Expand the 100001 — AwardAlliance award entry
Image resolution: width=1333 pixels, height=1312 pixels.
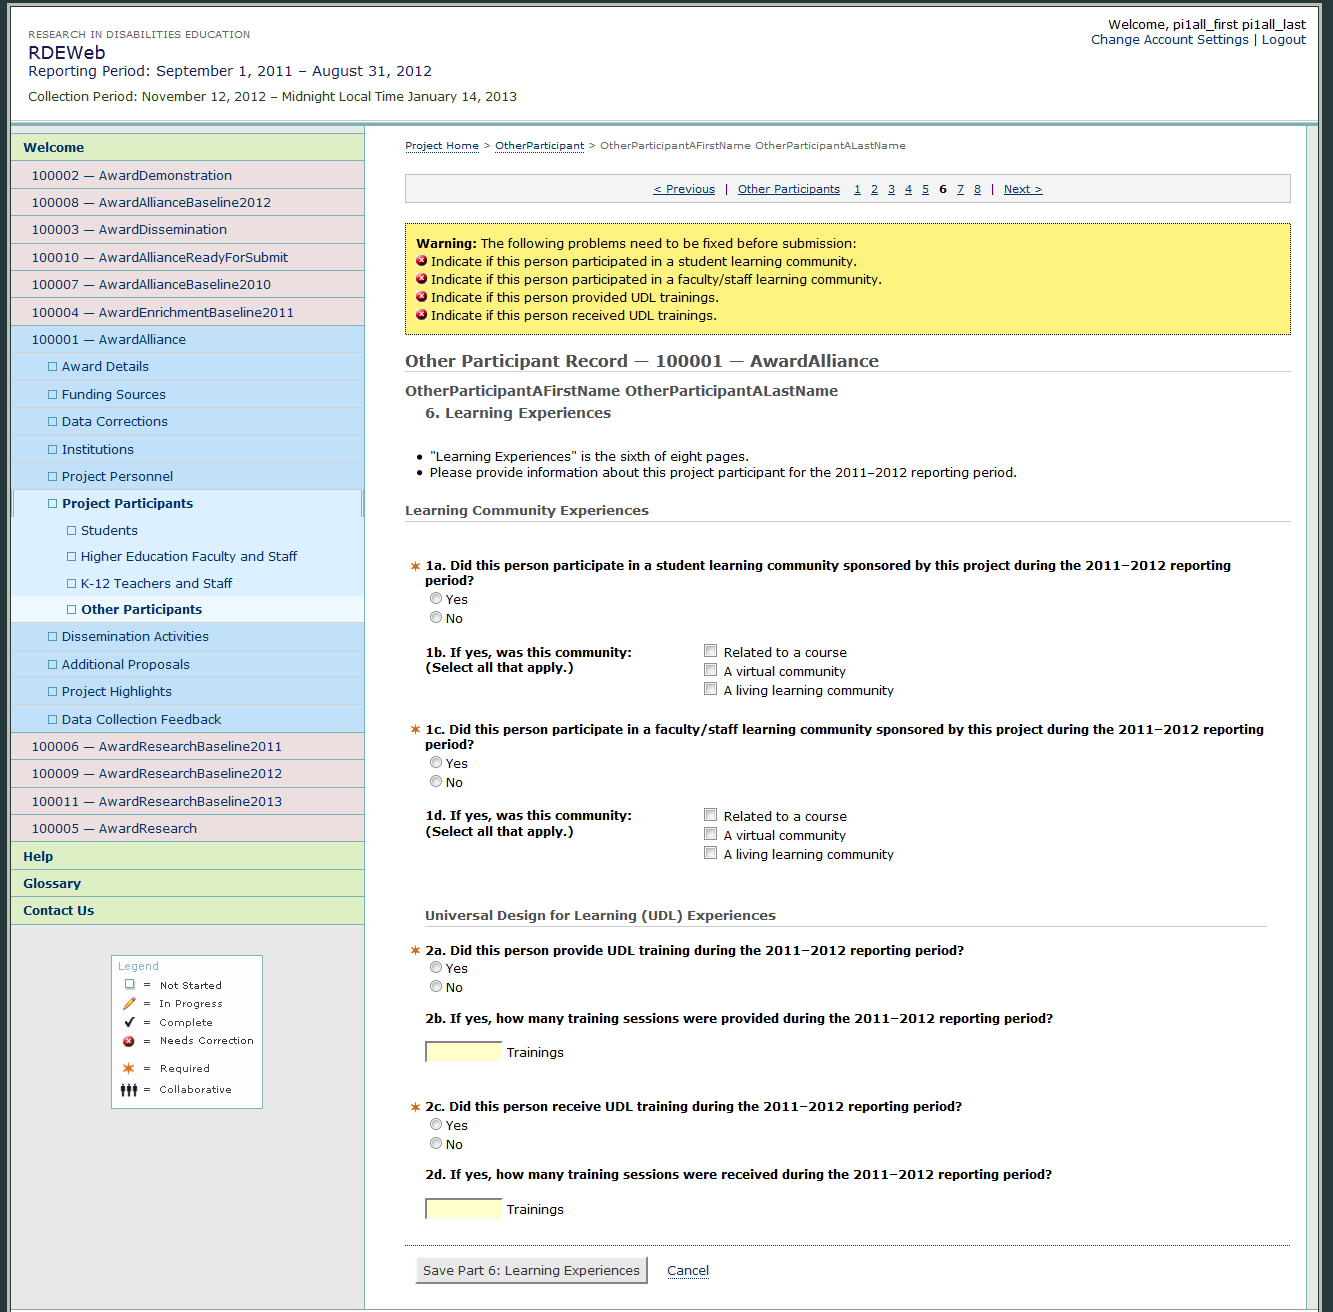point(108,340)
